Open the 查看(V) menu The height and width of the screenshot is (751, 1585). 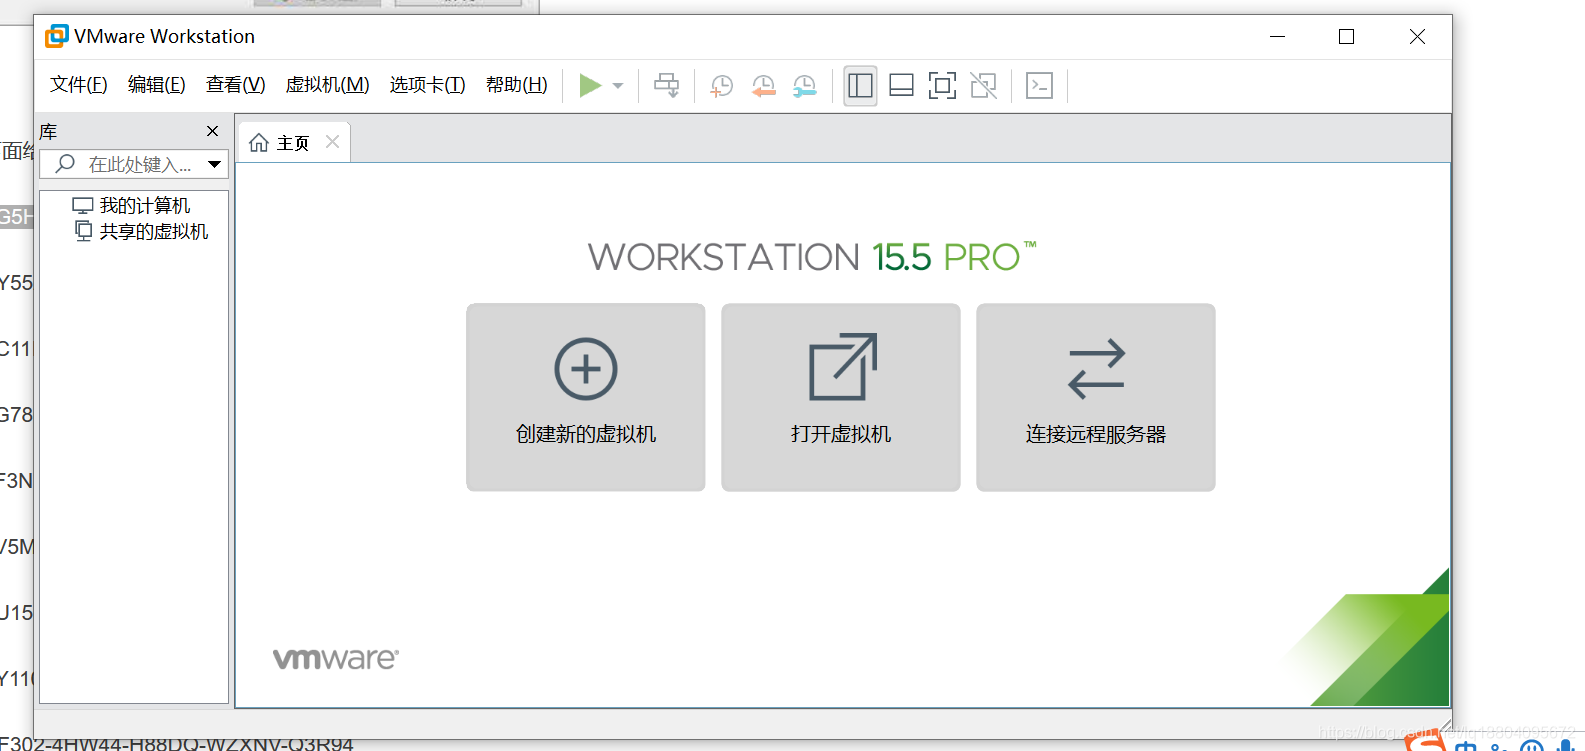pos(236,85)
